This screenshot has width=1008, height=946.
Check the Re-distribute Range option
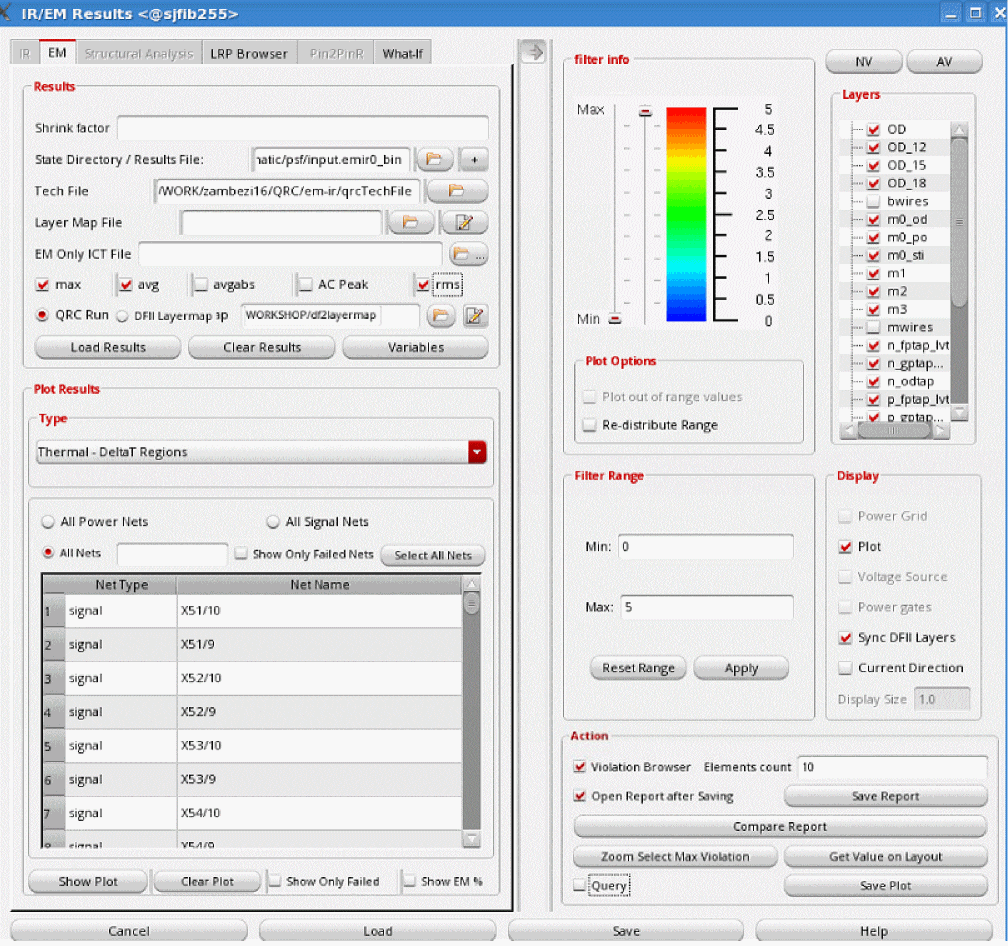(589, 425)
